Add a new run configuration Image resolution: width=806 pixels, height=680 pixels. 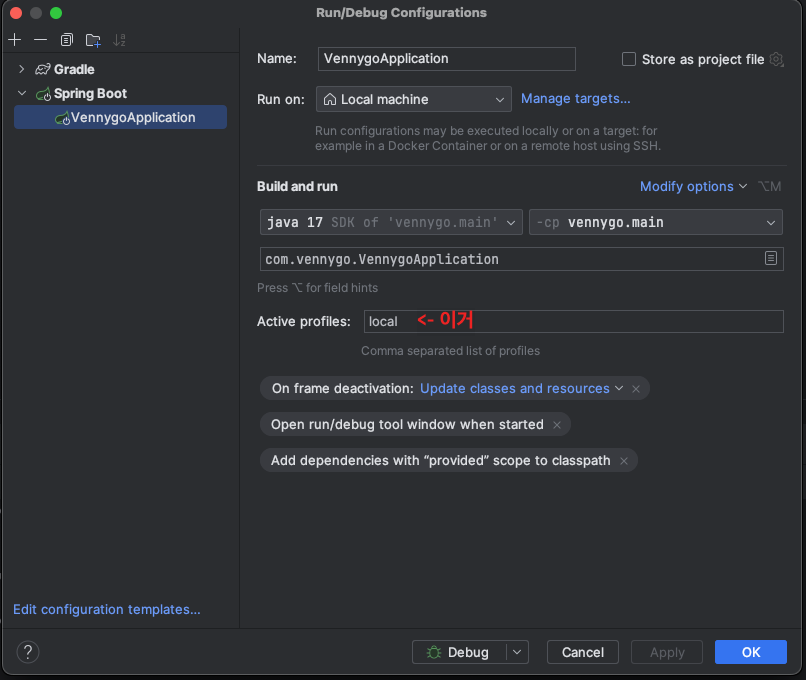coord(15,40)
